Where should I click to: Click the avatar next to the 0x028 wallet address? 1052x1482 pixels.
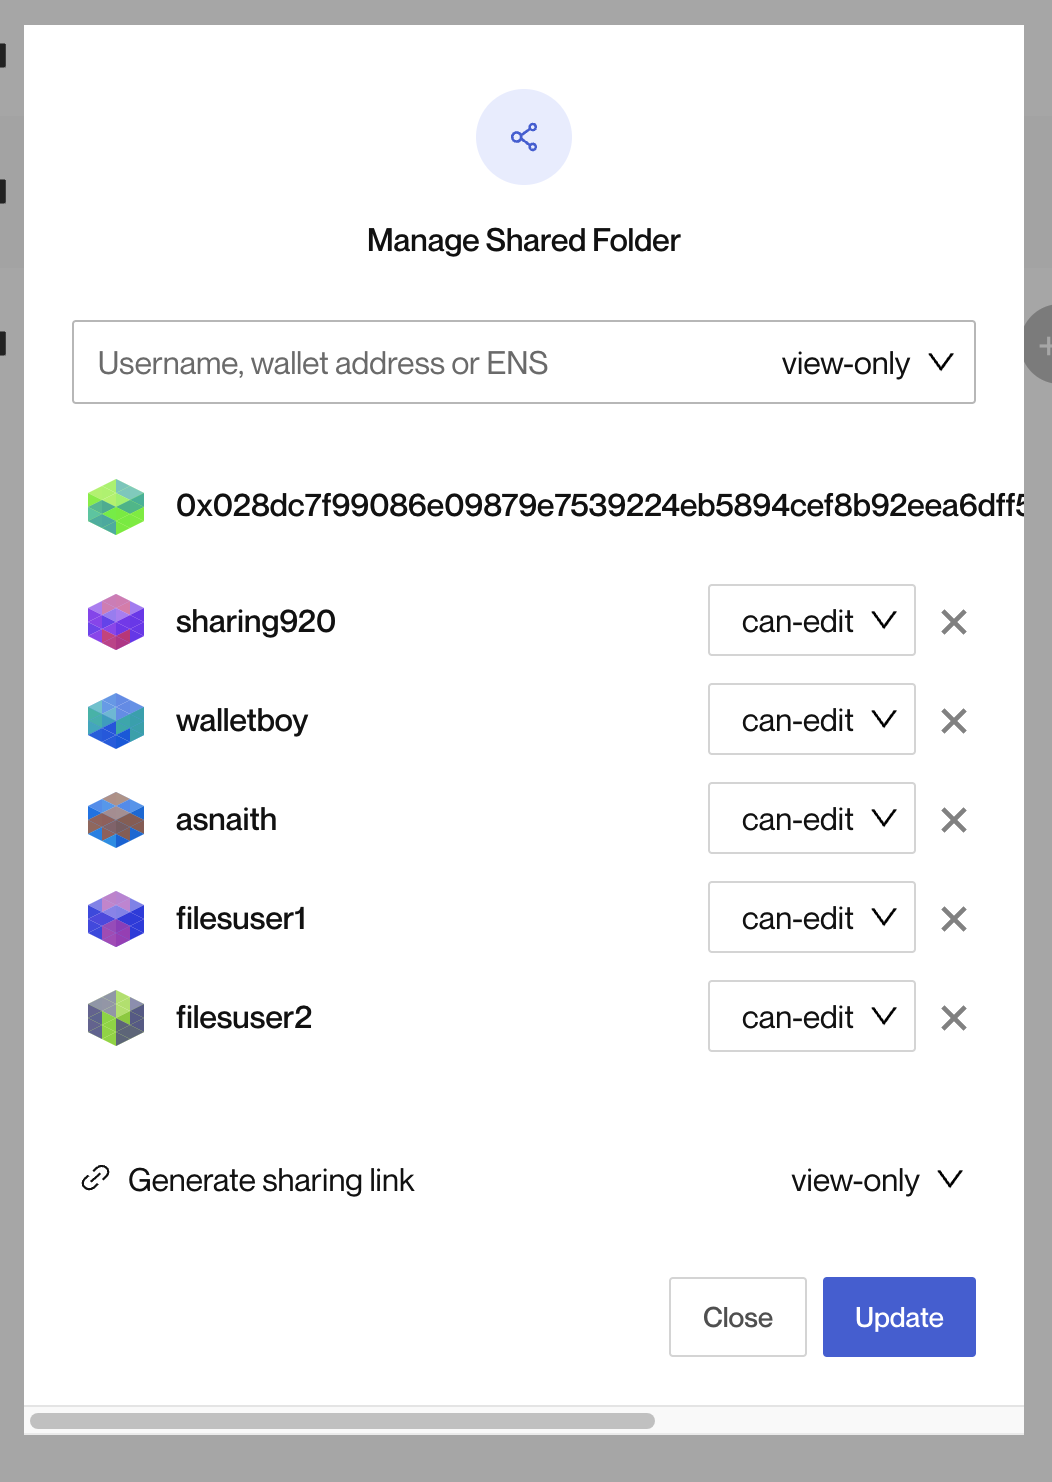115,507
